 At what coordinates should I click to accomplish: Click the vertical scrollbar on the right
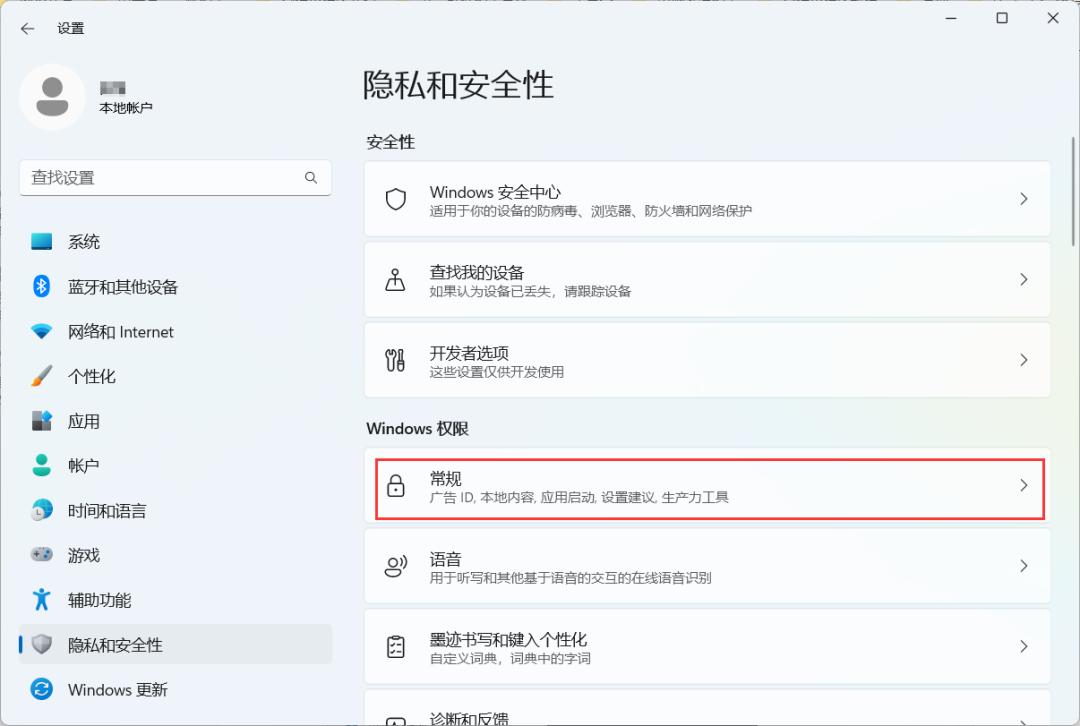1073,191
